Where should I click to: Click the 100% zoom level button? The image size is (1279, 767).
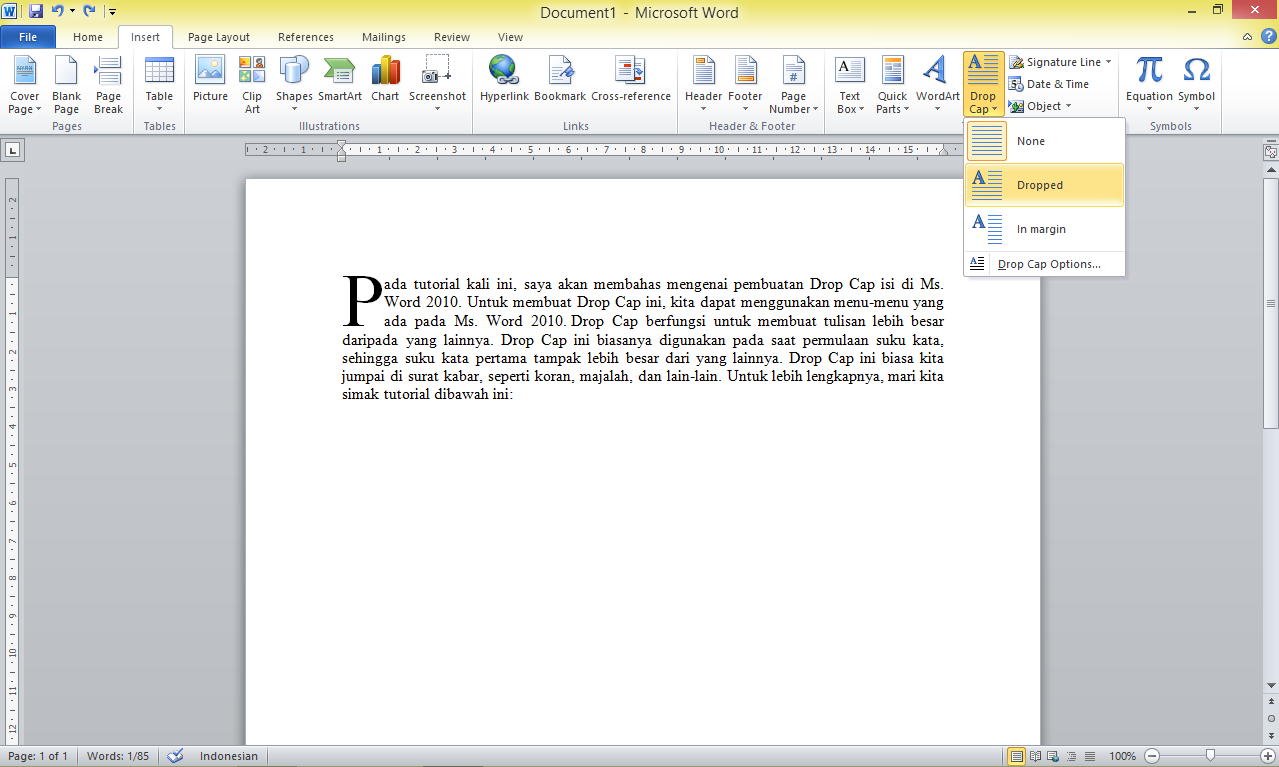click(1122, 756)
